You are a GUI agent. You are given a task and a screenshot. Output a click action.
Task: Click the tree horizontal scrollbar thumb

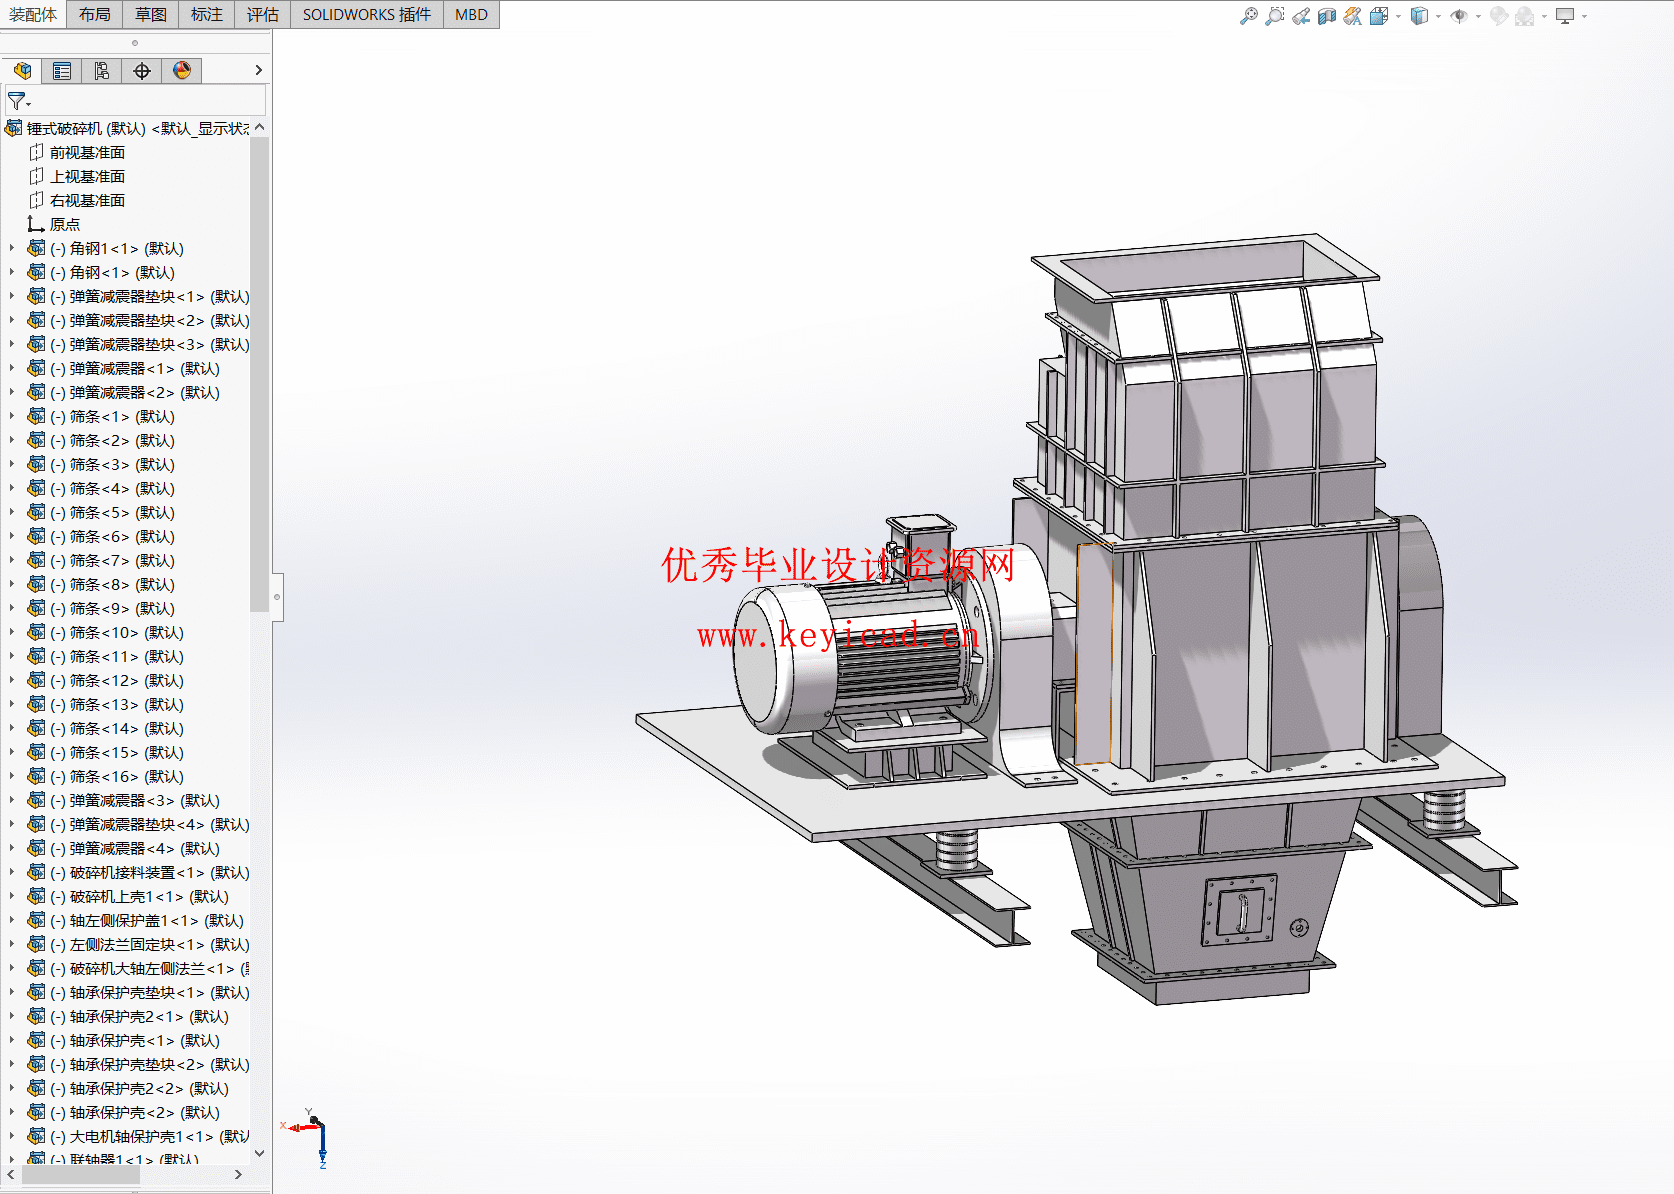pyautogui.click(x=80, y=1175)
